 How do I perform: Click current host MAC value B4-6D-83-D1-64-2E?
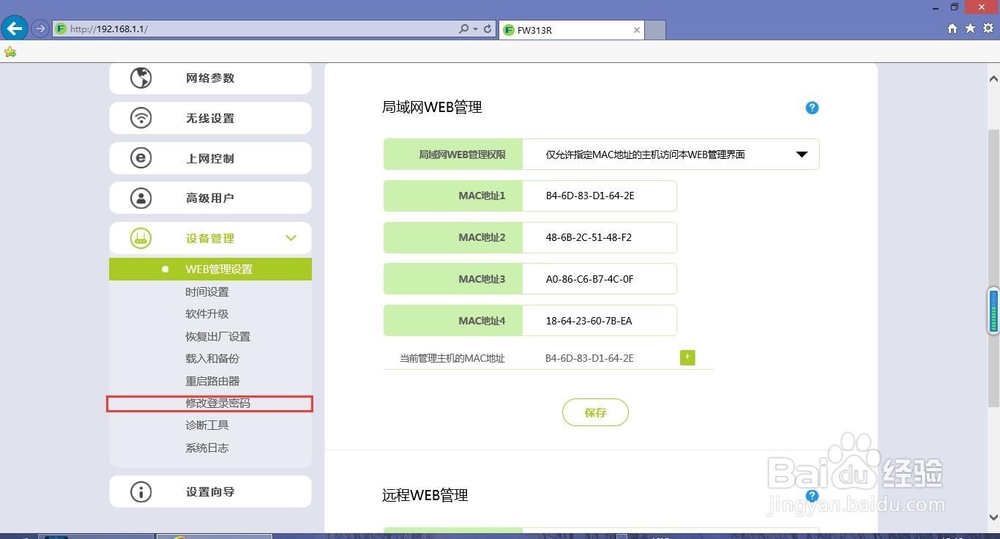click(x=589, y=358)
